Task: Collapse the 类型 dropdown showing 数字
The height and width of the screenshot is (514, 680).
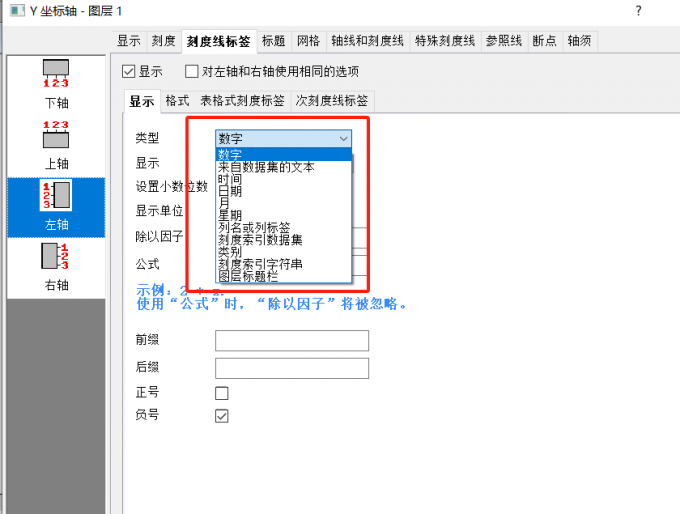Action: coord(283,139)
